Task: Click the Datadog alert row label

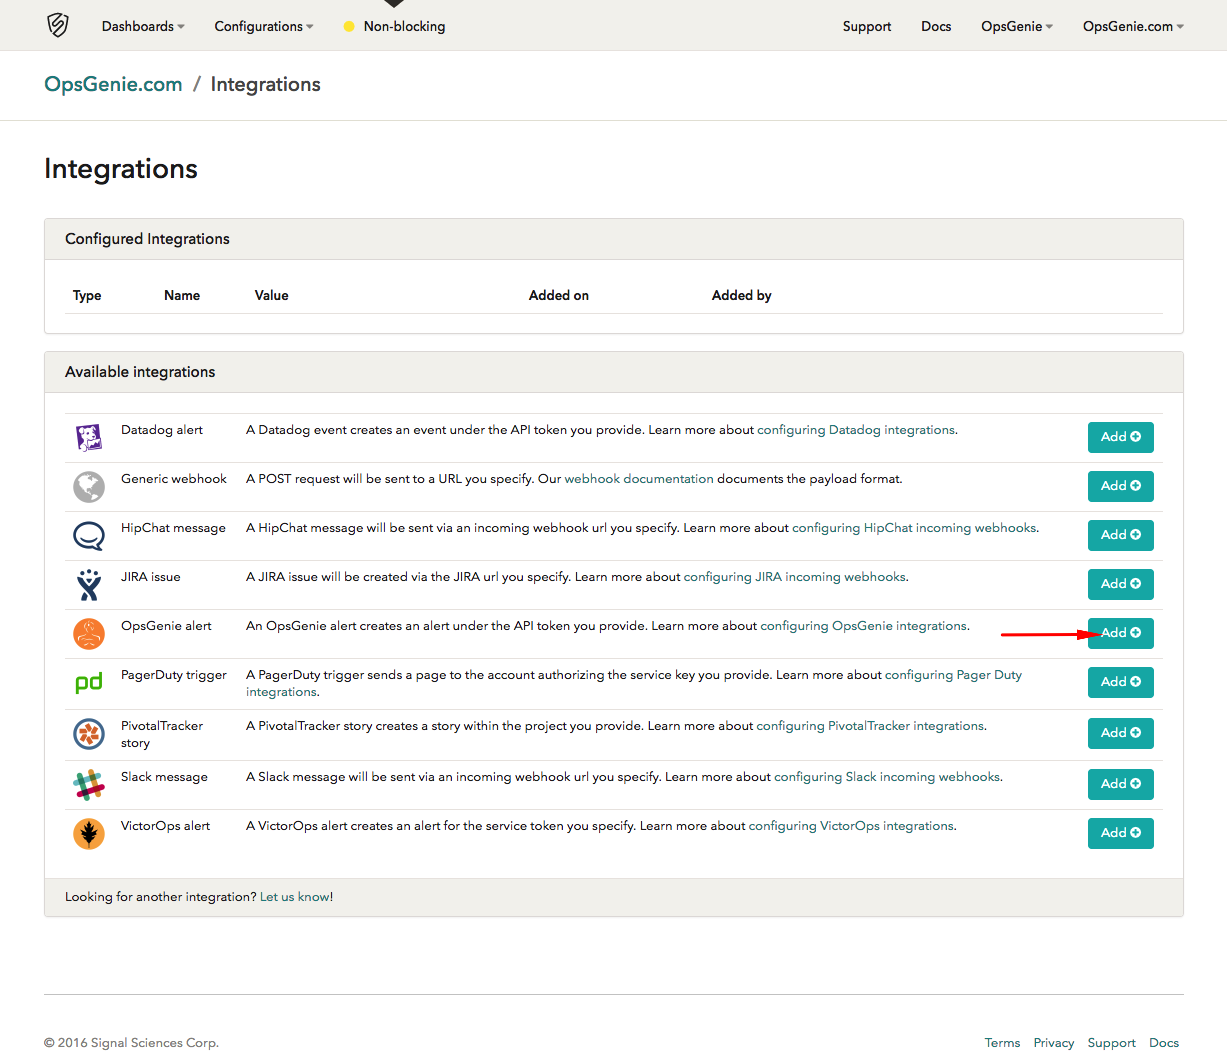Action: [162, 430]
